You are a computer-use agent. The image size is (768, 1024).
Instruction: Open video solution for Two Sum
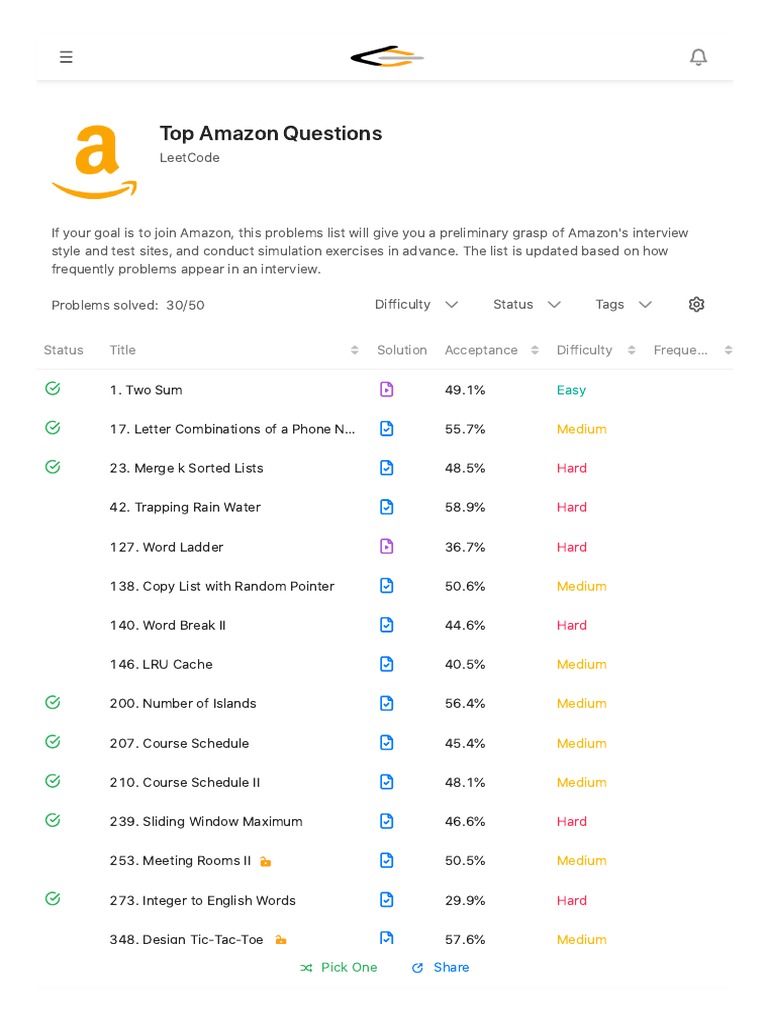coord(387,390)
